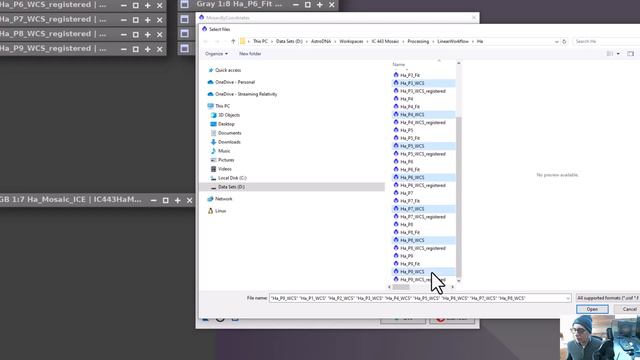Open the 3D Objects folder

coord(229,115)
